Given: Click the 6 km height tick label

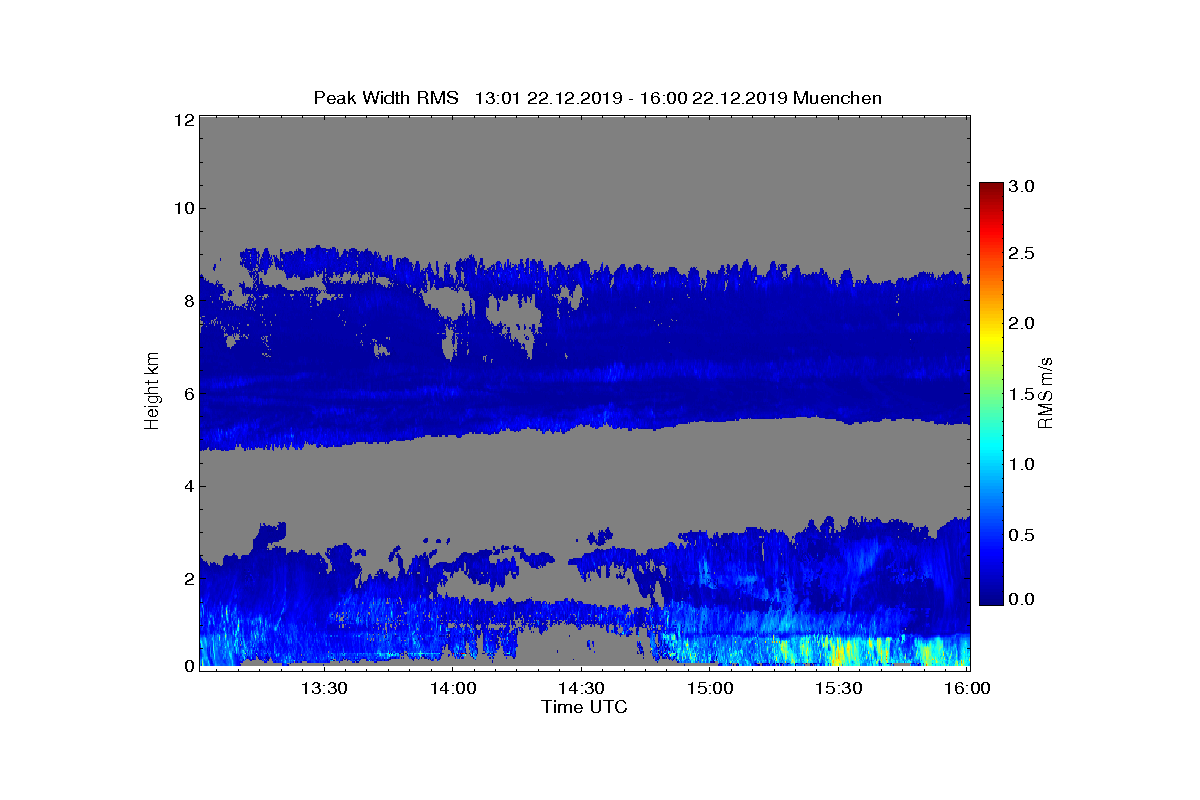Looking at the screenshot, I should coord(187,394).
